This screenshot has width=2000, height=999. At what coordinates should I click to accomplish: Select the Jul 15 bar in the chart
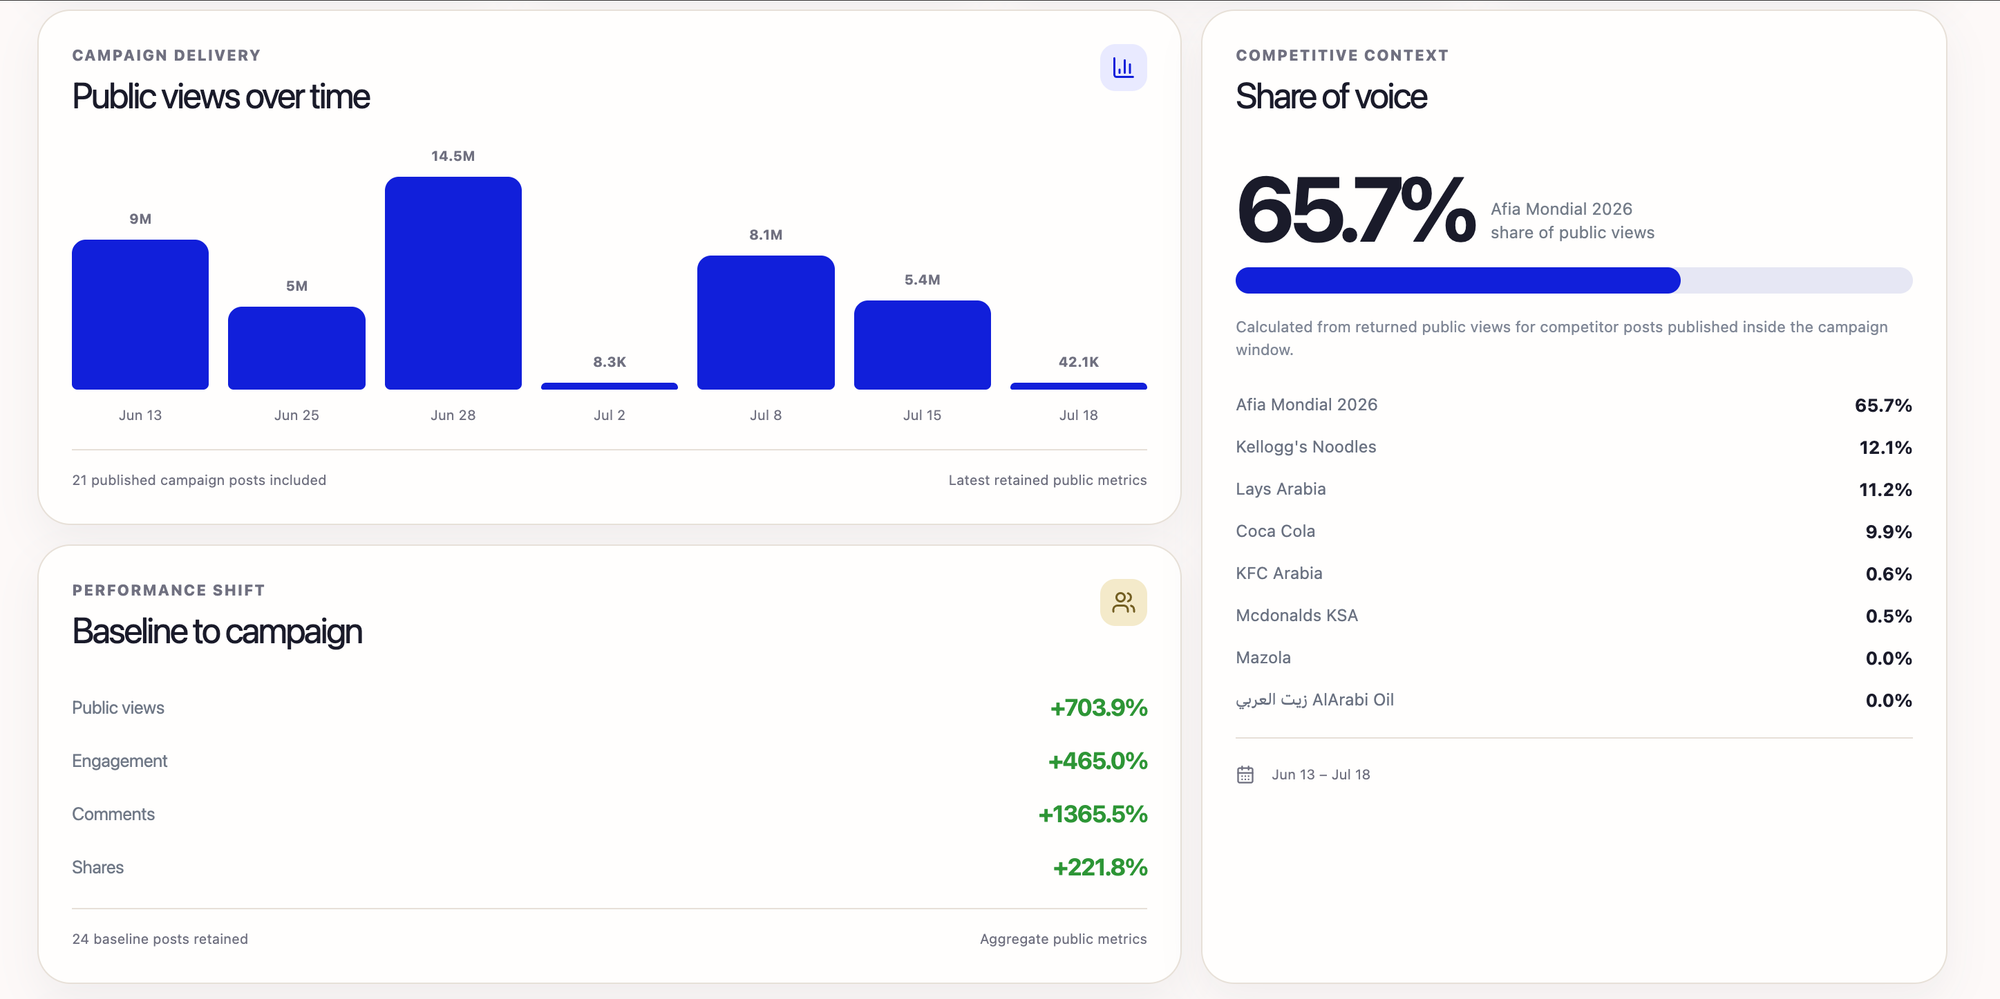tap(922, 345)
